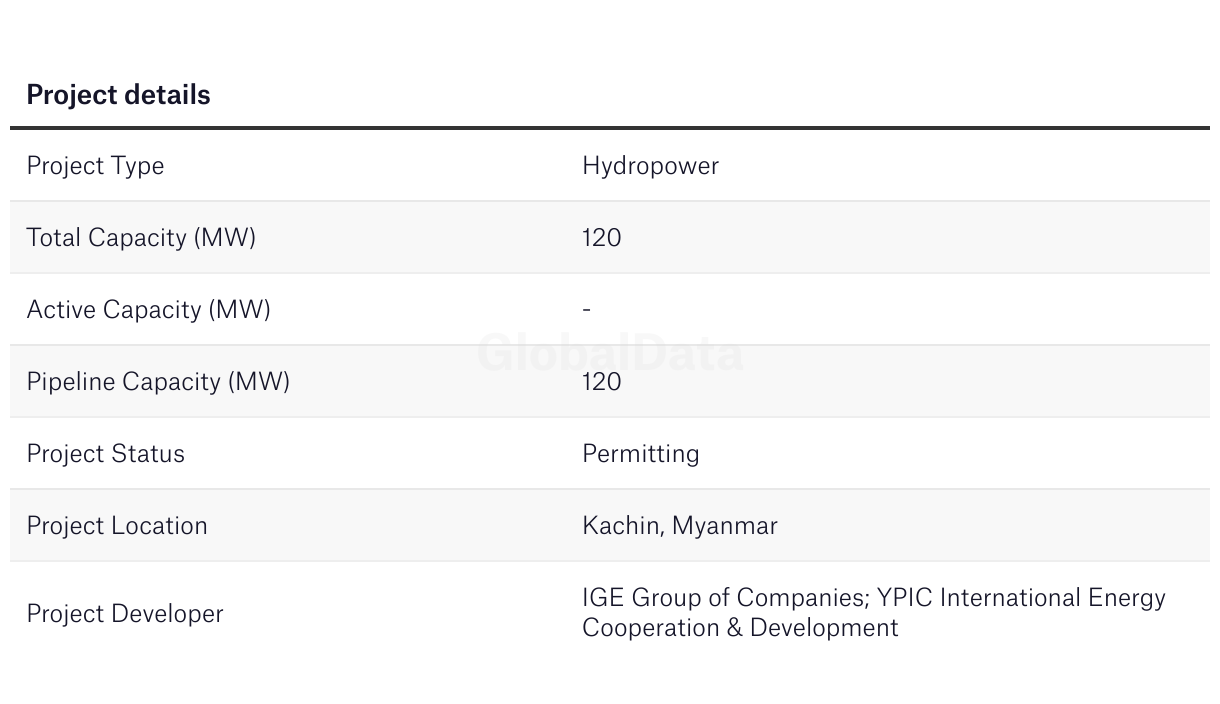Image resolution: width=1220 pixels, height=704 pixels.
Task: Click the Pipeline Capacity value 120
Action: [x=601, y=382]
